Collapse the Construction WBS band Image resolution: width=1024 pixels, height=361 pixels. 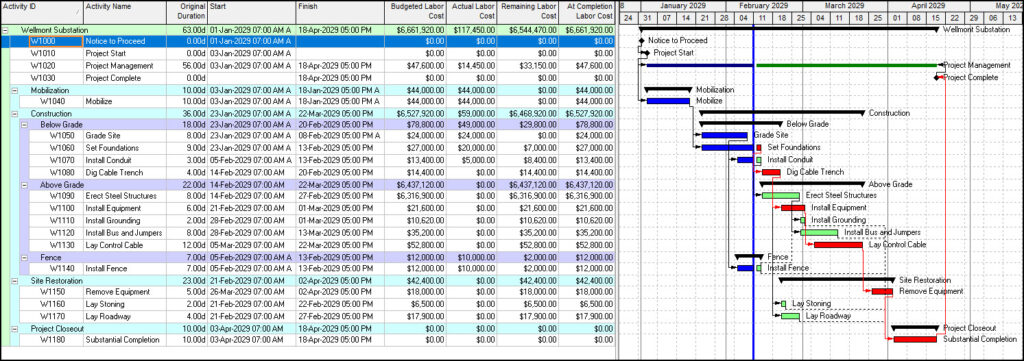pos(15,114)
